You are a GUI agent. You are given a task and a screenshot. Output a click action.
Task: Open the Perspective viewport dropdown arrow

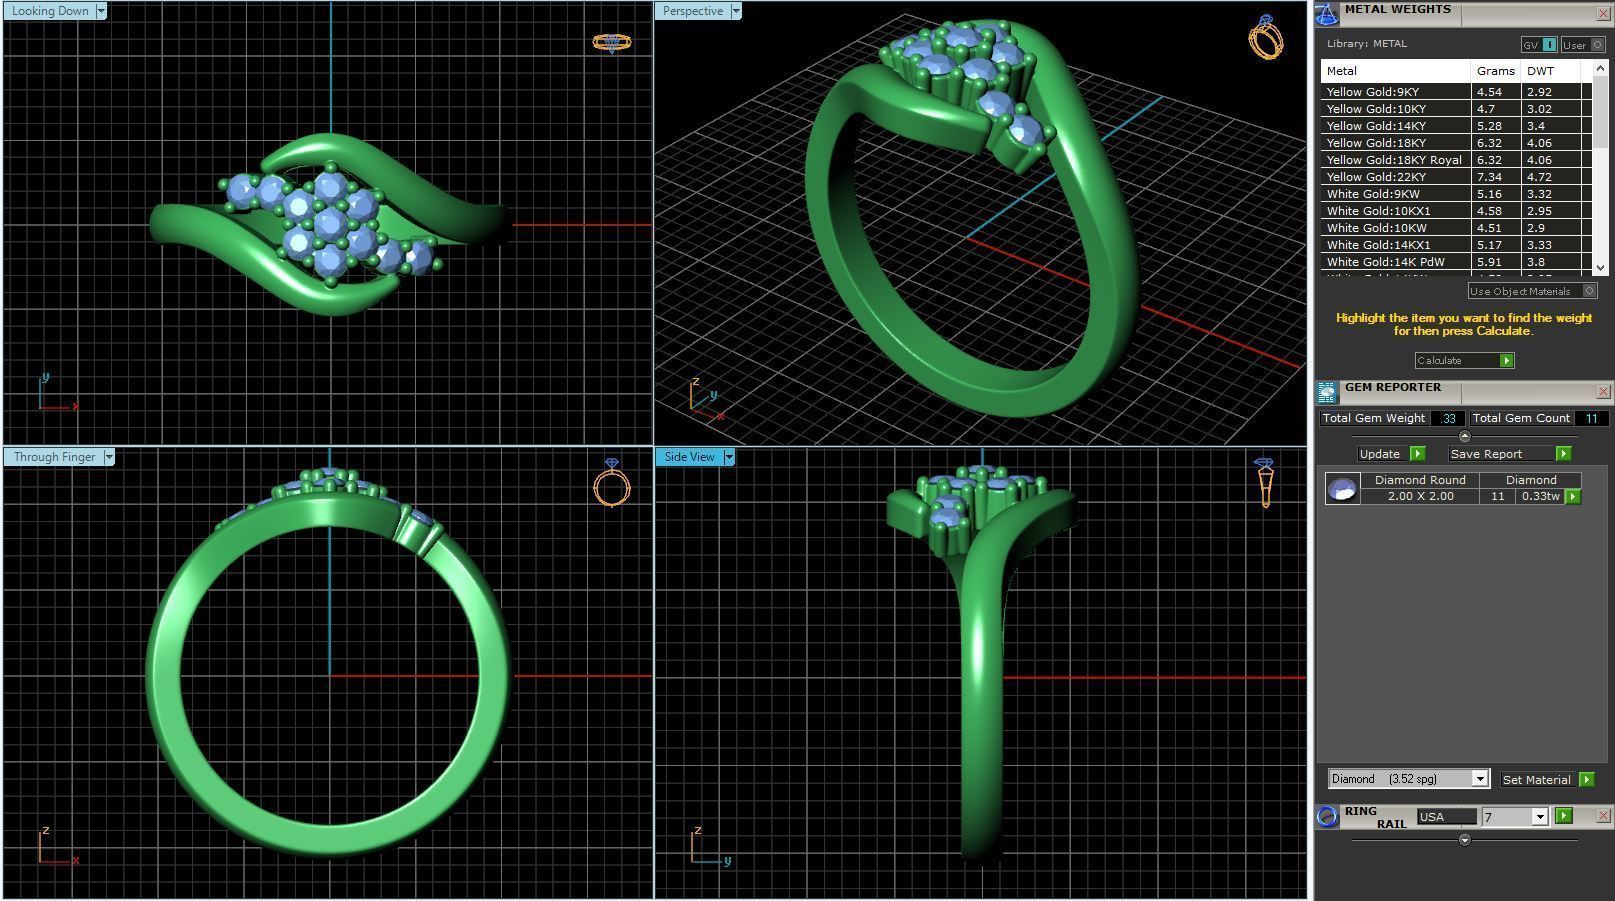(736, 11)
